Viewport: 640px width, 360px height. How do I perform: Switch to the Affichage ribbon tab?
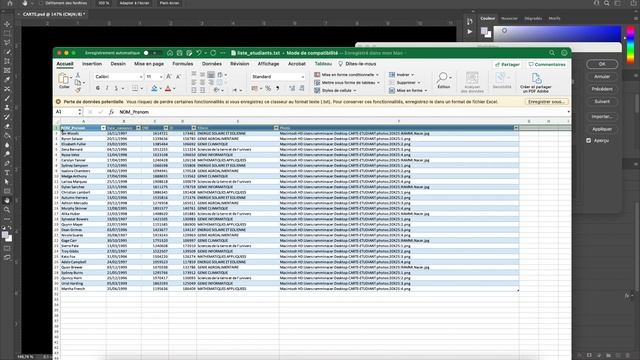268,64
